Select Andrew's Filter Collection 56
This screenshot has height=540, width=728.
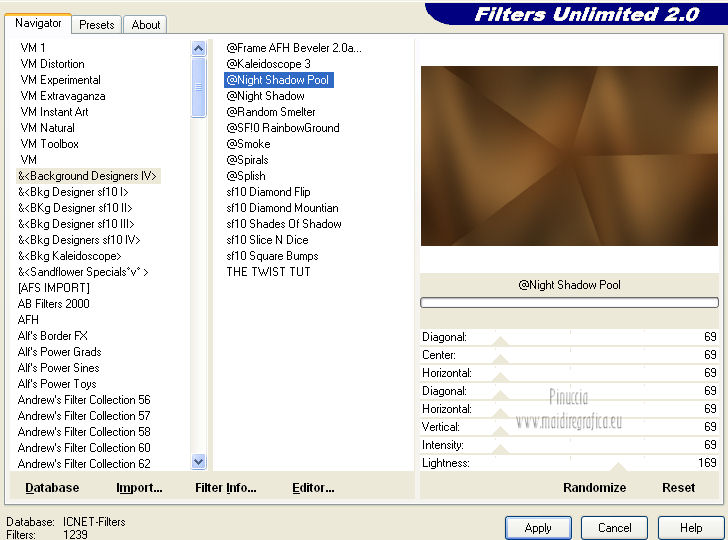84,400
